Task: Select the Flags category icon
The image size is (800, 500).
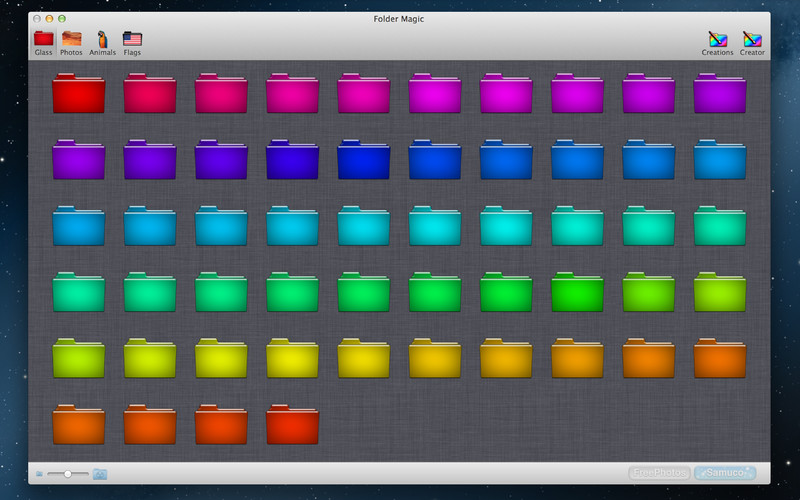Action: click(x=132, y=43)
